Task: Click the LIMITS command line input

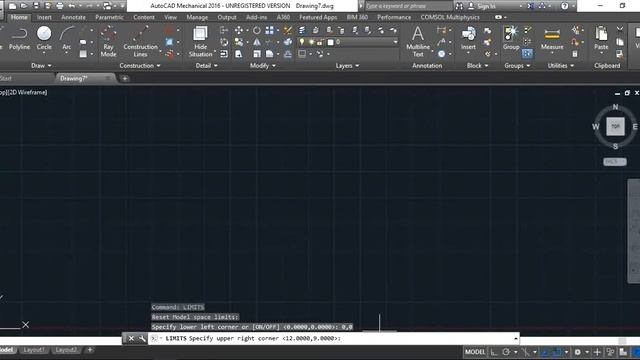Action: click(333, 338)
